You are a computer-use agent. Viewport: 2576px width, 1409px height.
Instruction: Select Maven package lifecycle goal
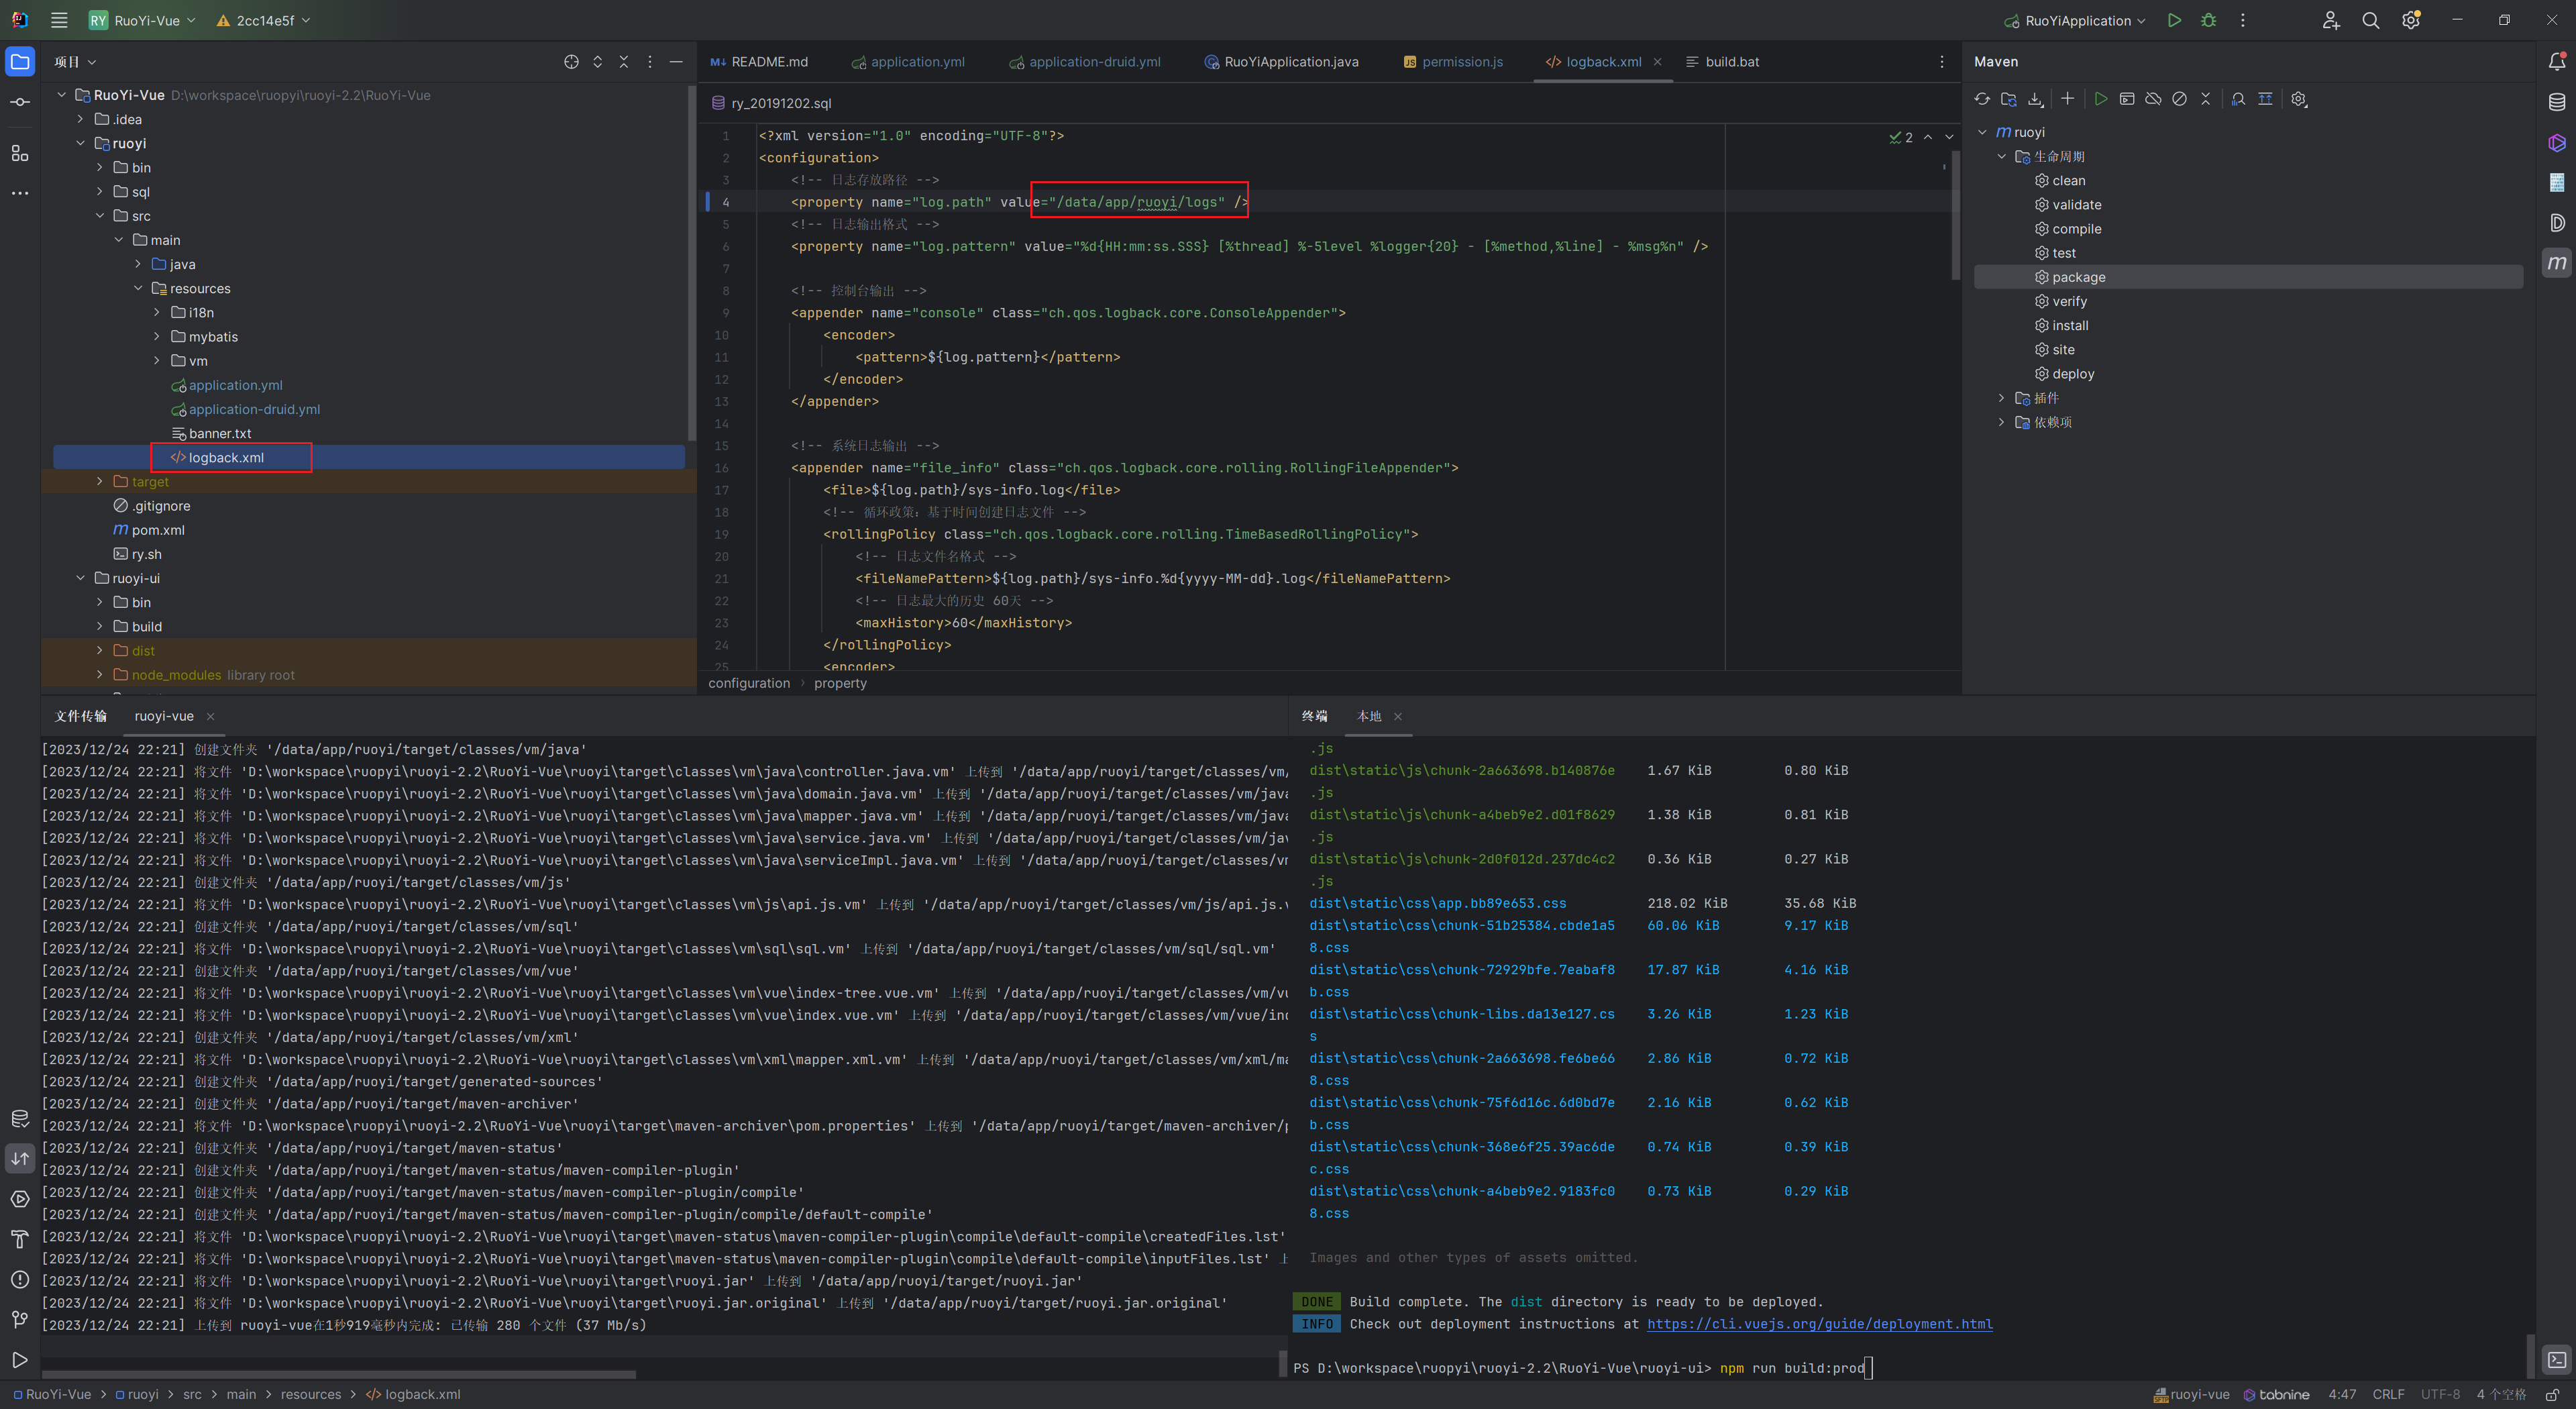2248,277
